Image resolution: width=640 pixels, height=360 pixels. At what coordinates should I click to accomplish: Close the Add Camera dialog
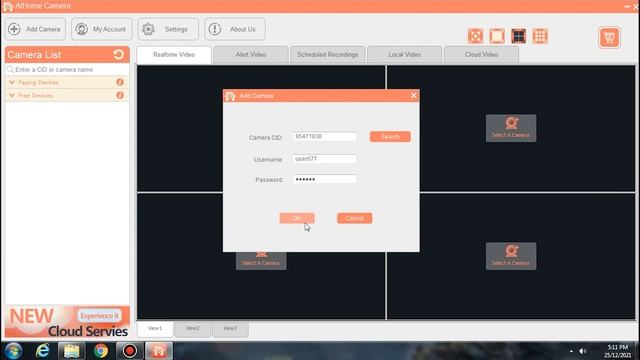(413, 96)
